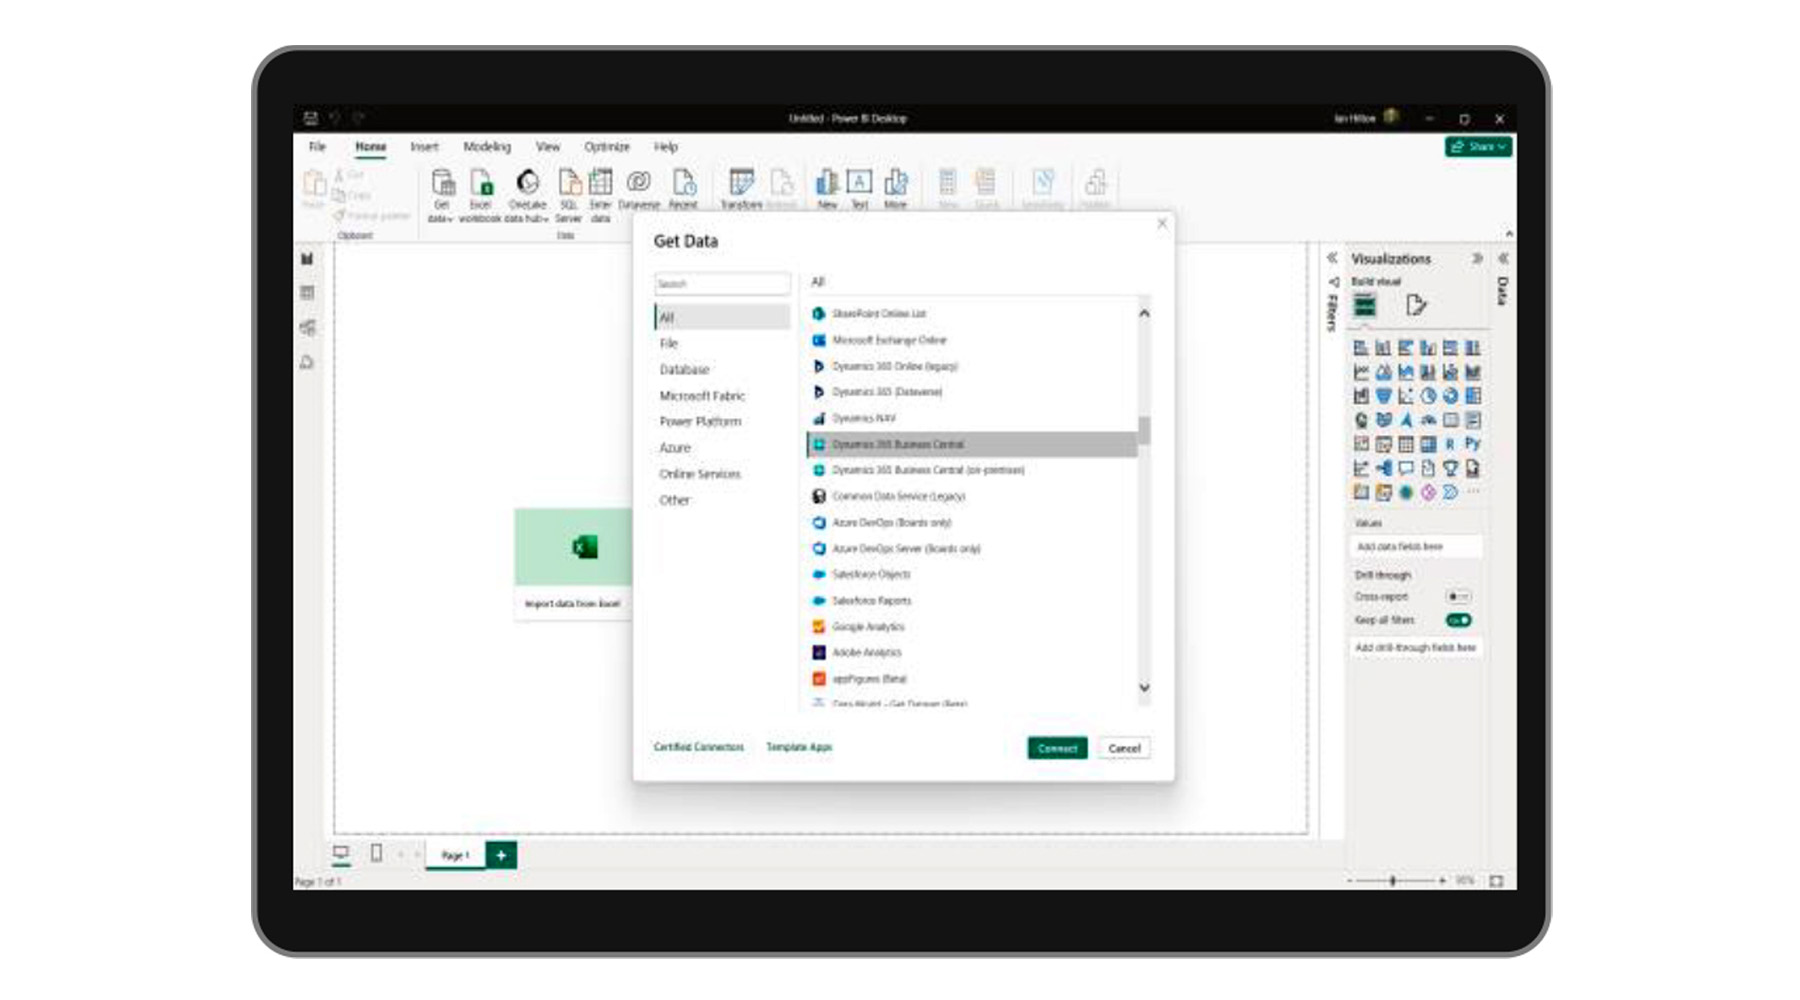
Task: Select the All category in Get Data
Action: tap(722, 317)
